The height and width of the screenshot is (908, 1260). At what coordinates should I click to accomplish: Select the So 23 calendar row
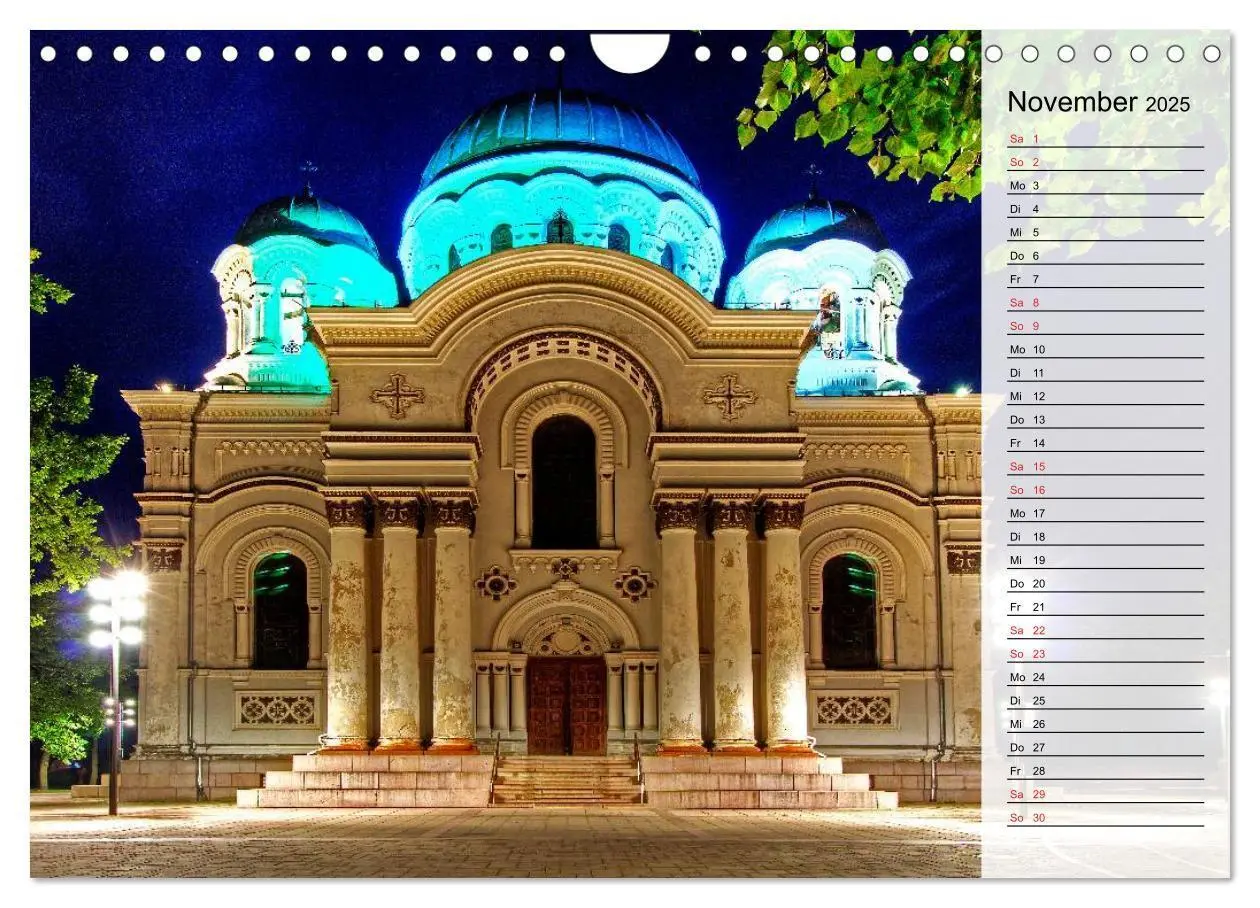(x=1105, y=654)
